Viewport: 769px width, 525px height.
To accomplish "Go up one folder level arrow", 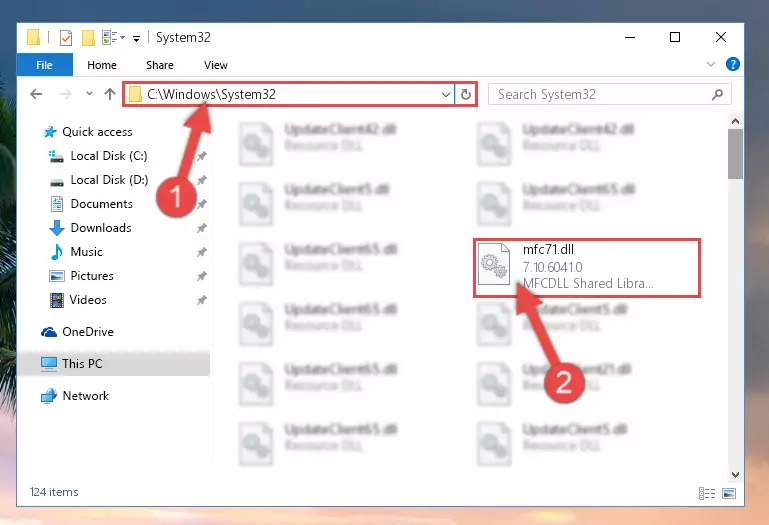I will point(110,94).
